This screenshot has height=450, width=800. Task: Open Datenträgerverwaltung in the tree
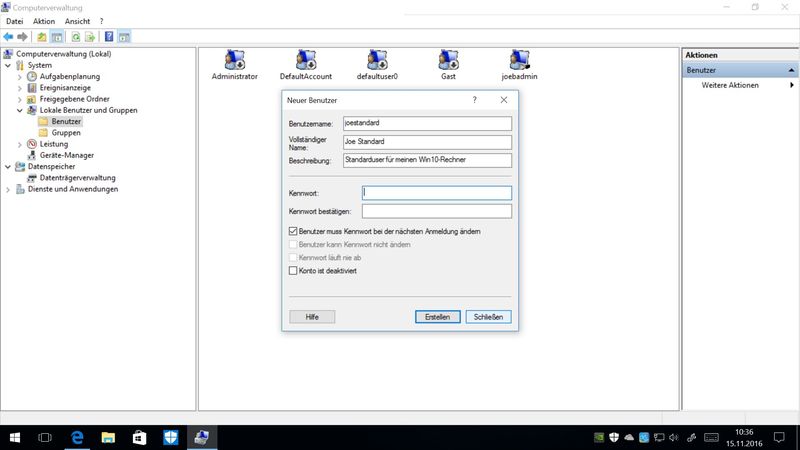[x=78, y=178]
